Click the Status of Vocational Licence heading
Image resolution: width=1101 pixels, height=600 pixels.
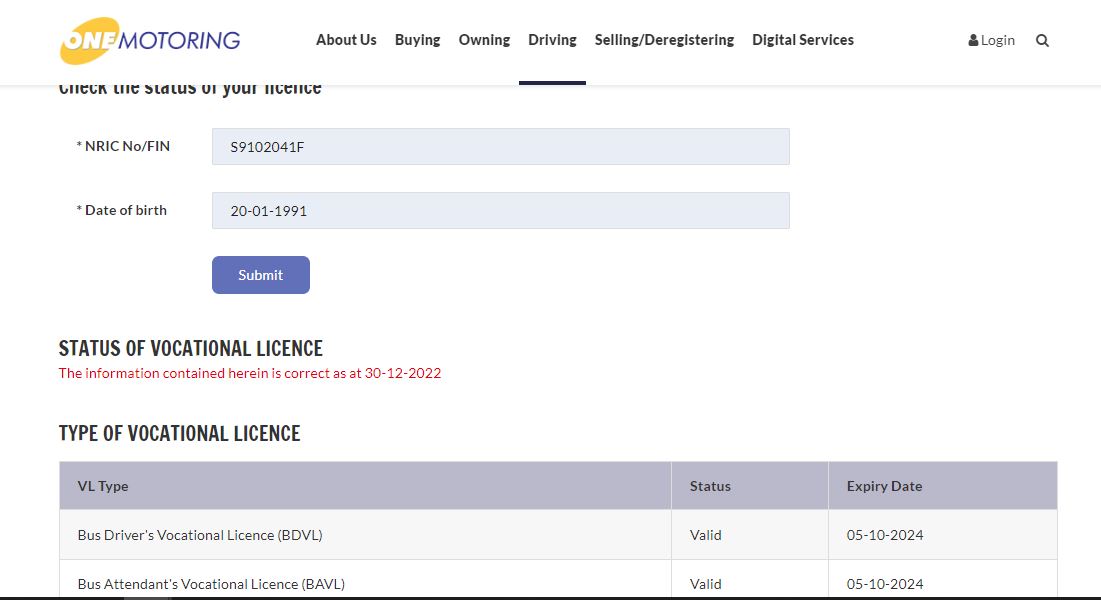pos(191,349)
